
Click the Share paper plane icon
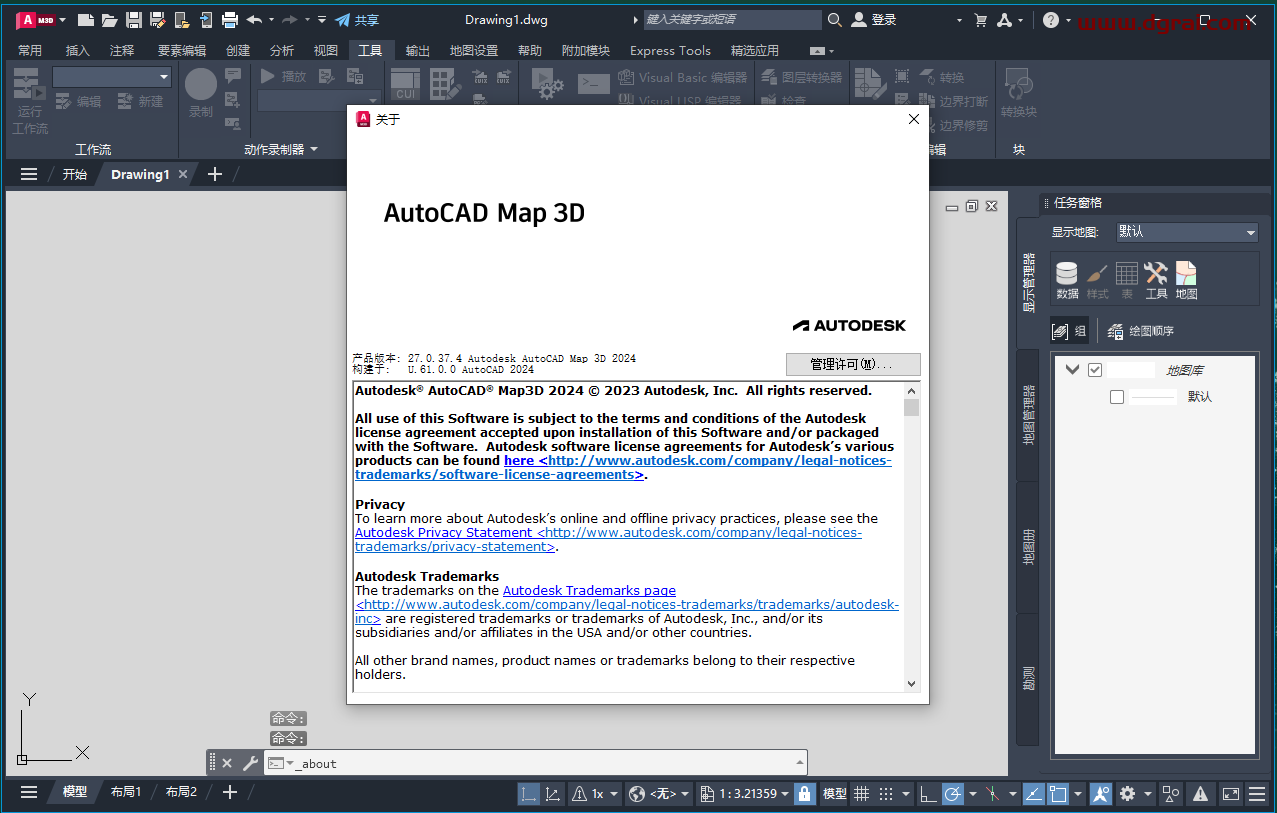pyautogui.click(x=343, y=19)
